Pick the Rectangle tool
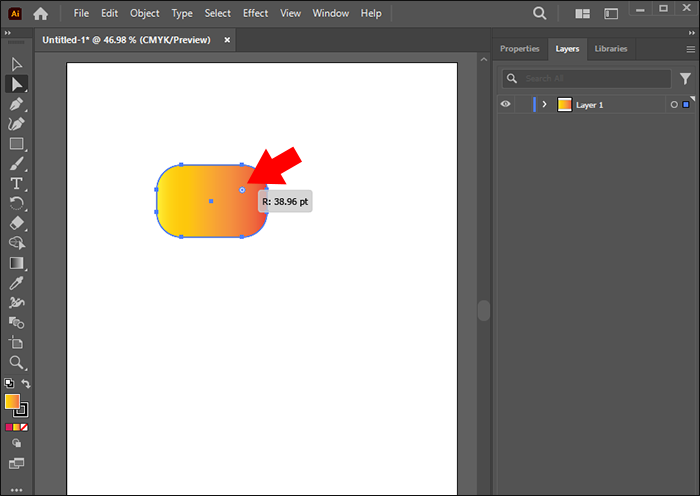This screenshot has height=496, width=700. [17, 144]
